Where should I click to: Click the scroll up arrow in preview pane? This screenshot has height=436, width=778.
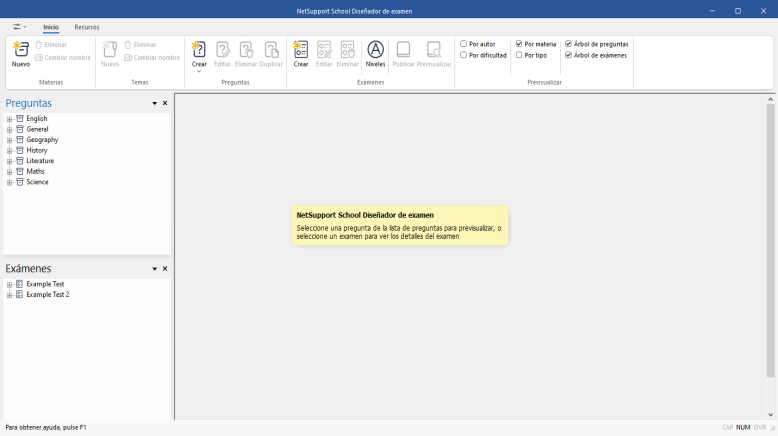click(x=770, y=100)
